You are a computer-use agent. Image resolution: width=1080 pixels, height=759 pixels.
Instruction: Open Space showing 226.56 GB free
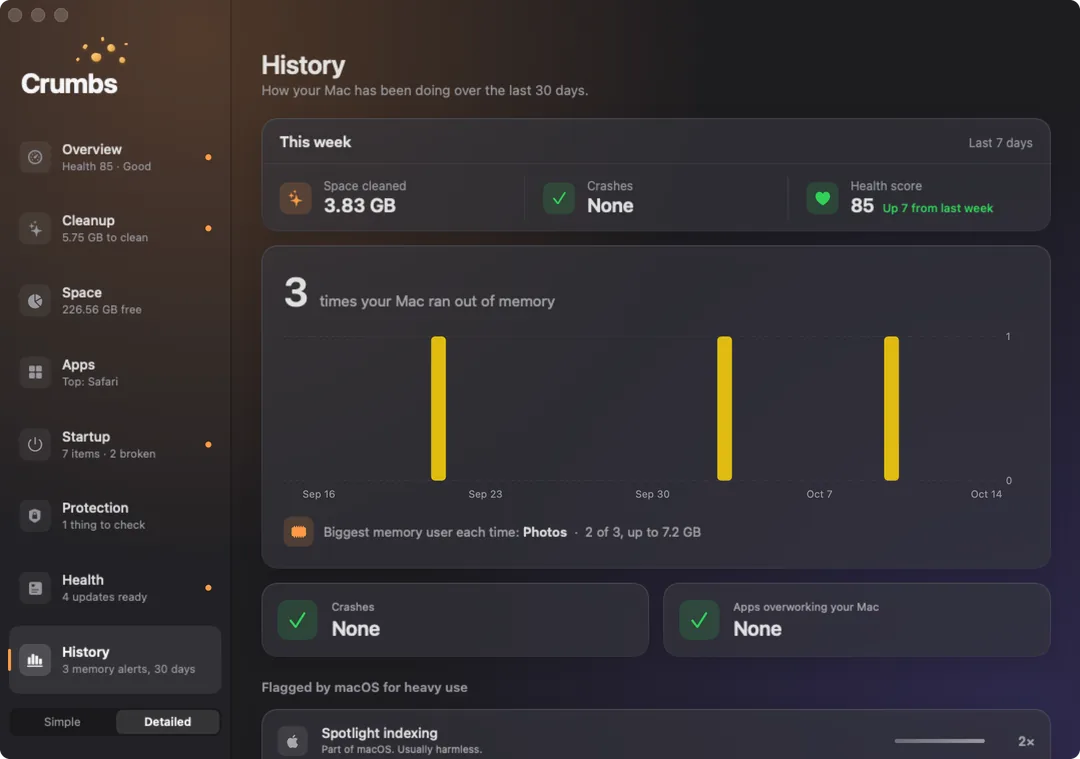pyautogui.click(x=115, y=301)
